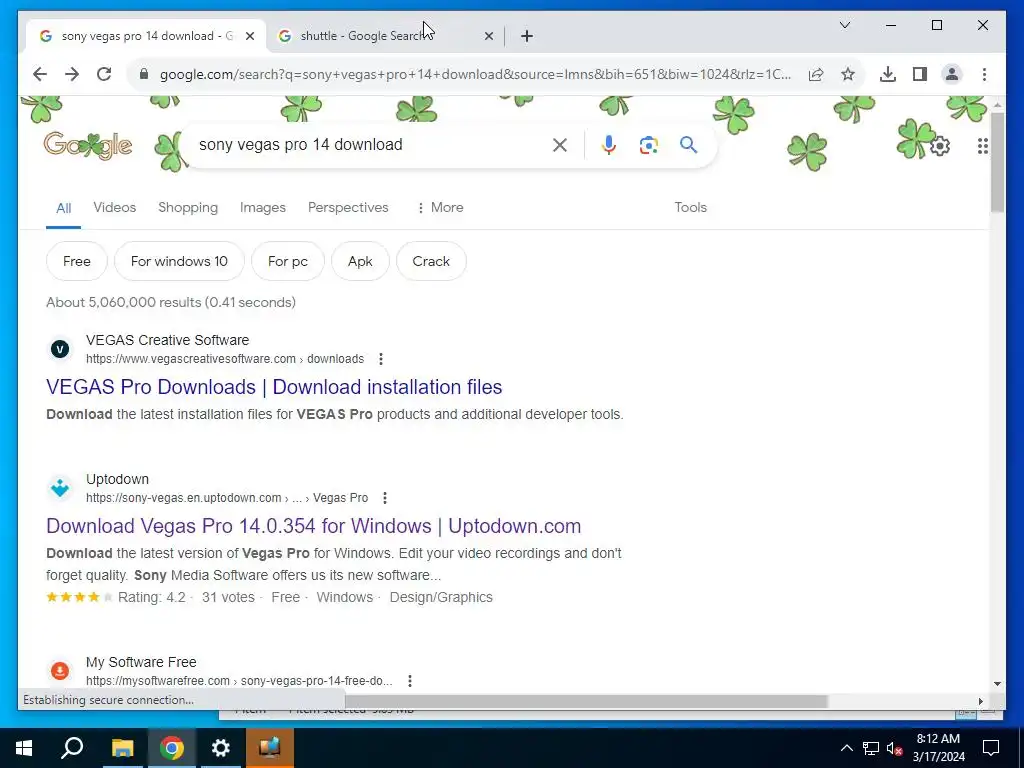The height and width of the screenshot is (768, 1024).
Task: Click the browser forward arrow
Action: [x=72, y=74]
